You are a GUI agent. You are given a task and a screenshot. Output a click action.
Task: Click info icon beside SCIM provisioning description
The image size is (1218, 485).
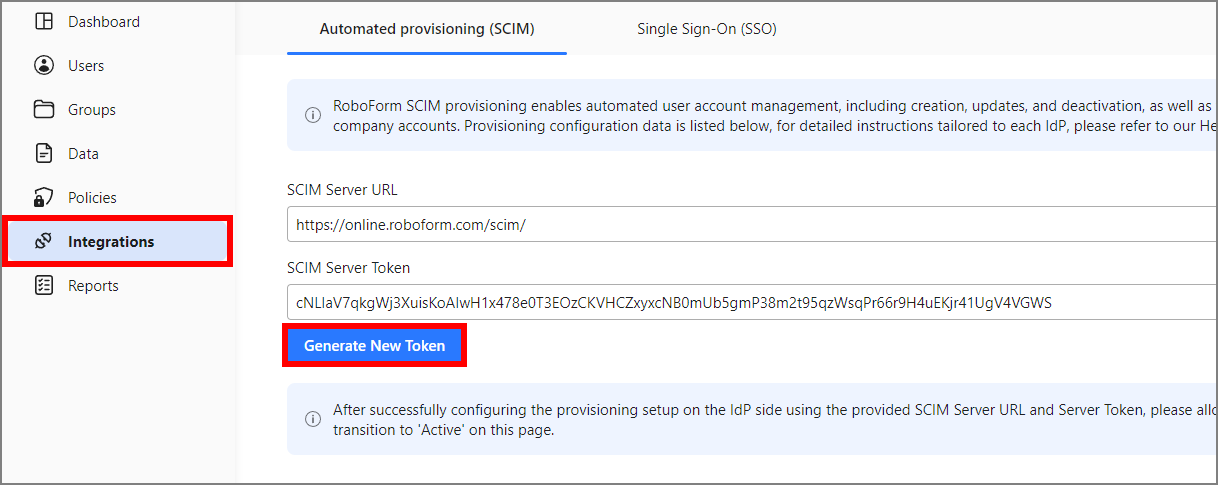pyautogui.click(x=313, y=115)
